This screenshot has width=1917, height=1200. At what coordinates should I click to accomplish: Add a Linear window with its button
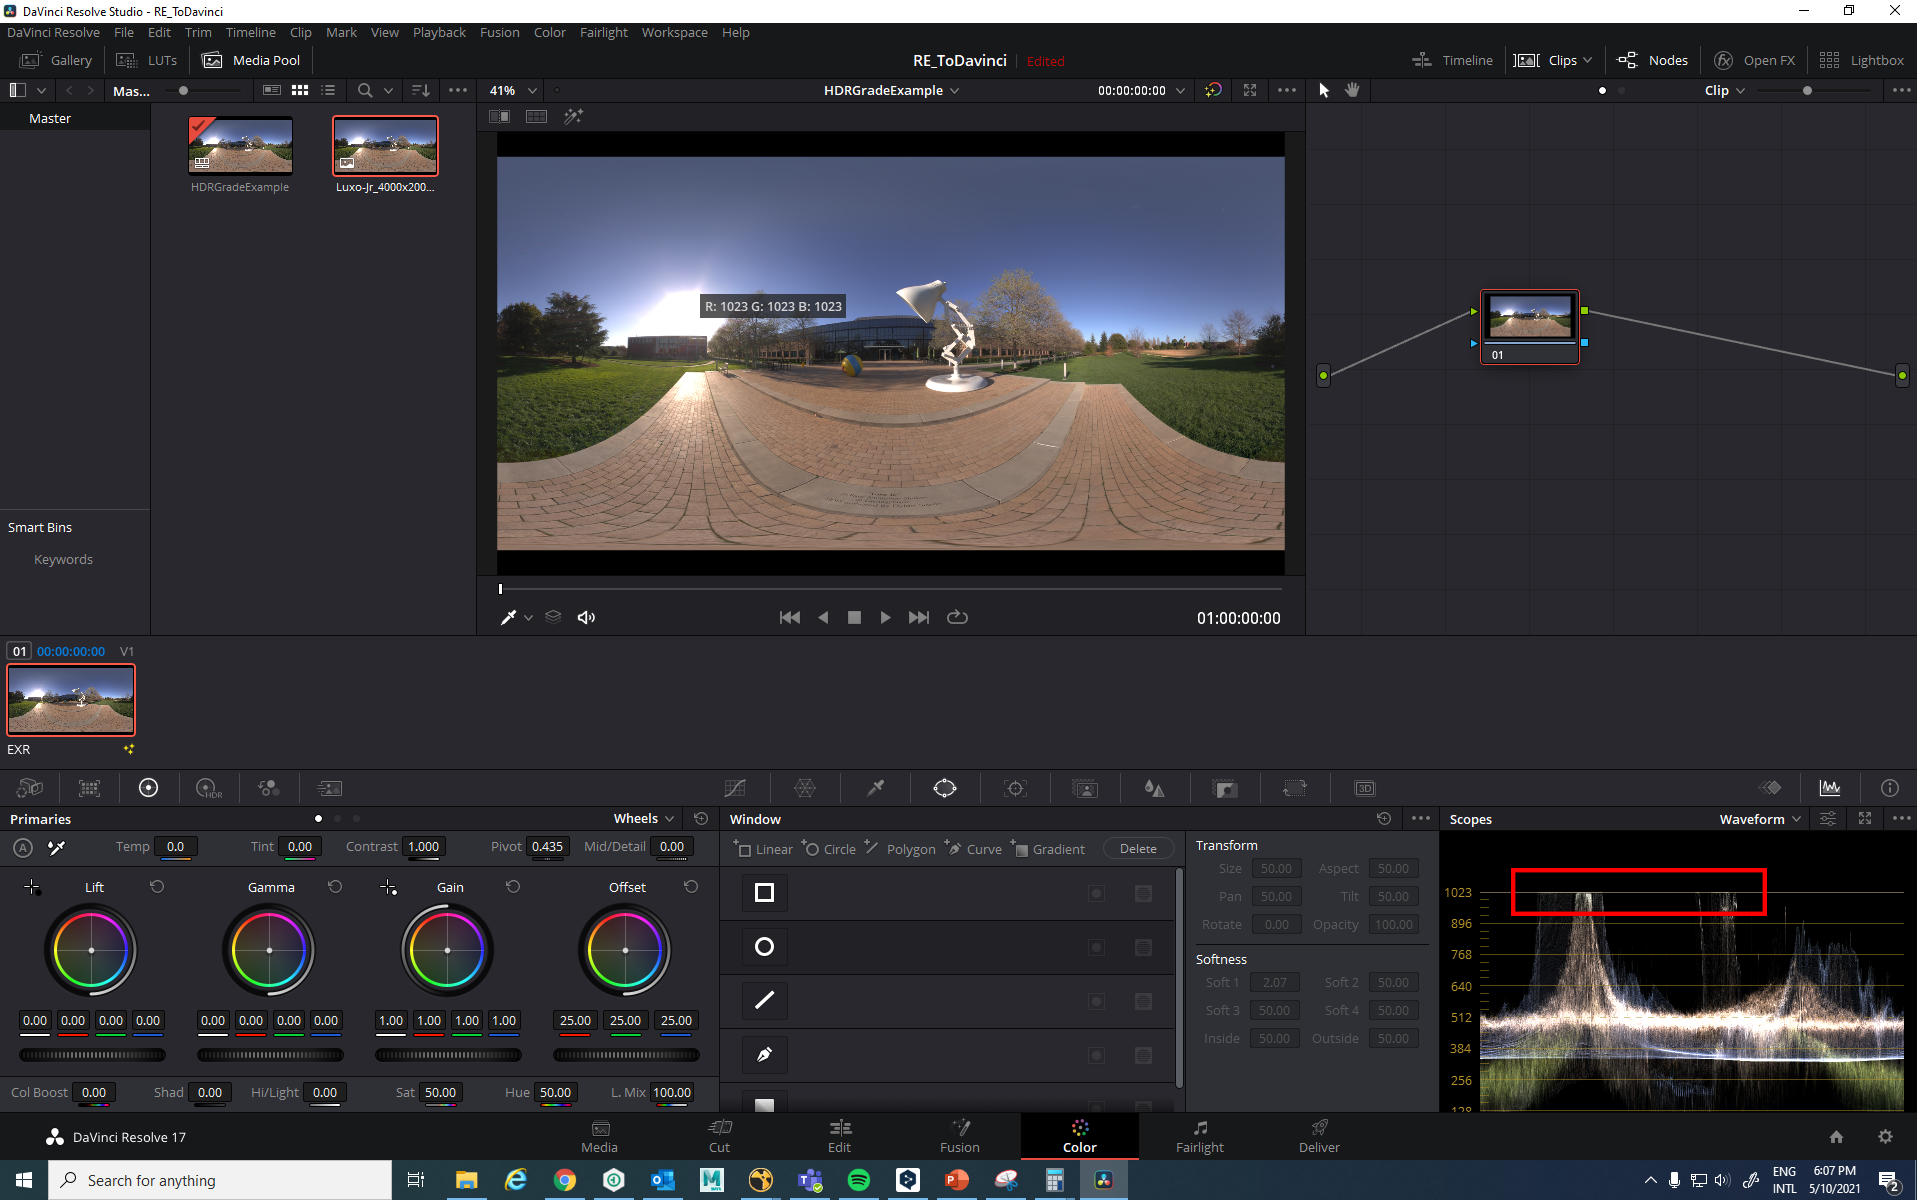763,848
